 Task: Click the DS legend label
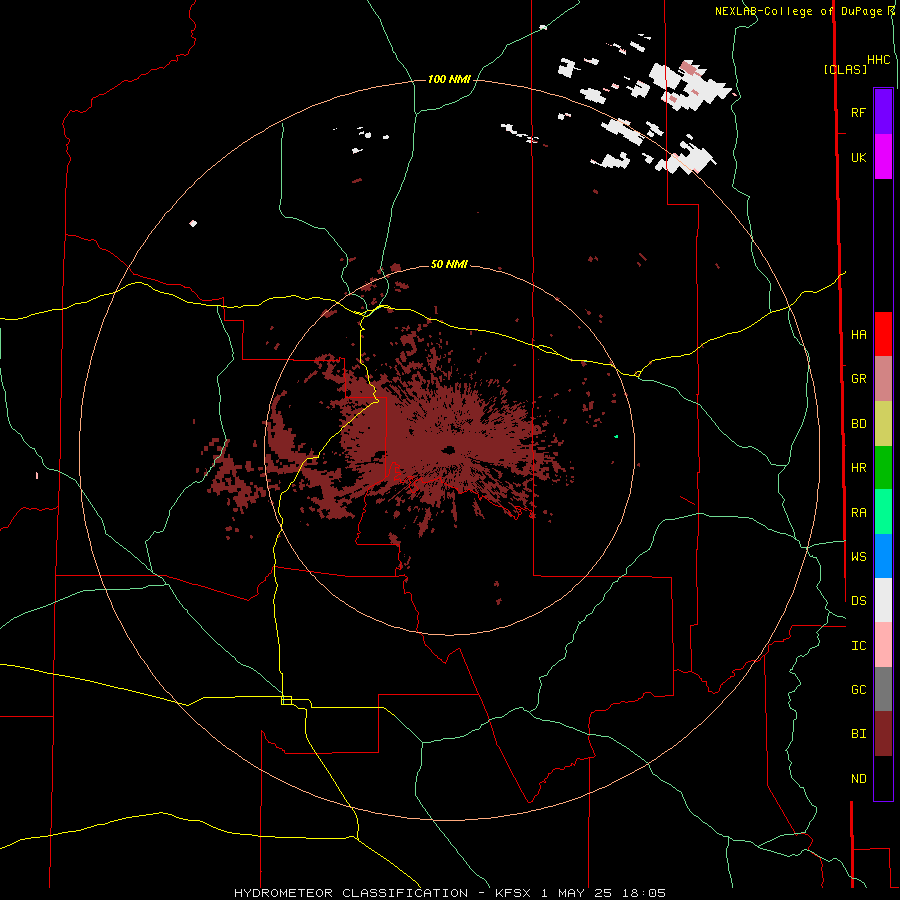coord(858,601)
